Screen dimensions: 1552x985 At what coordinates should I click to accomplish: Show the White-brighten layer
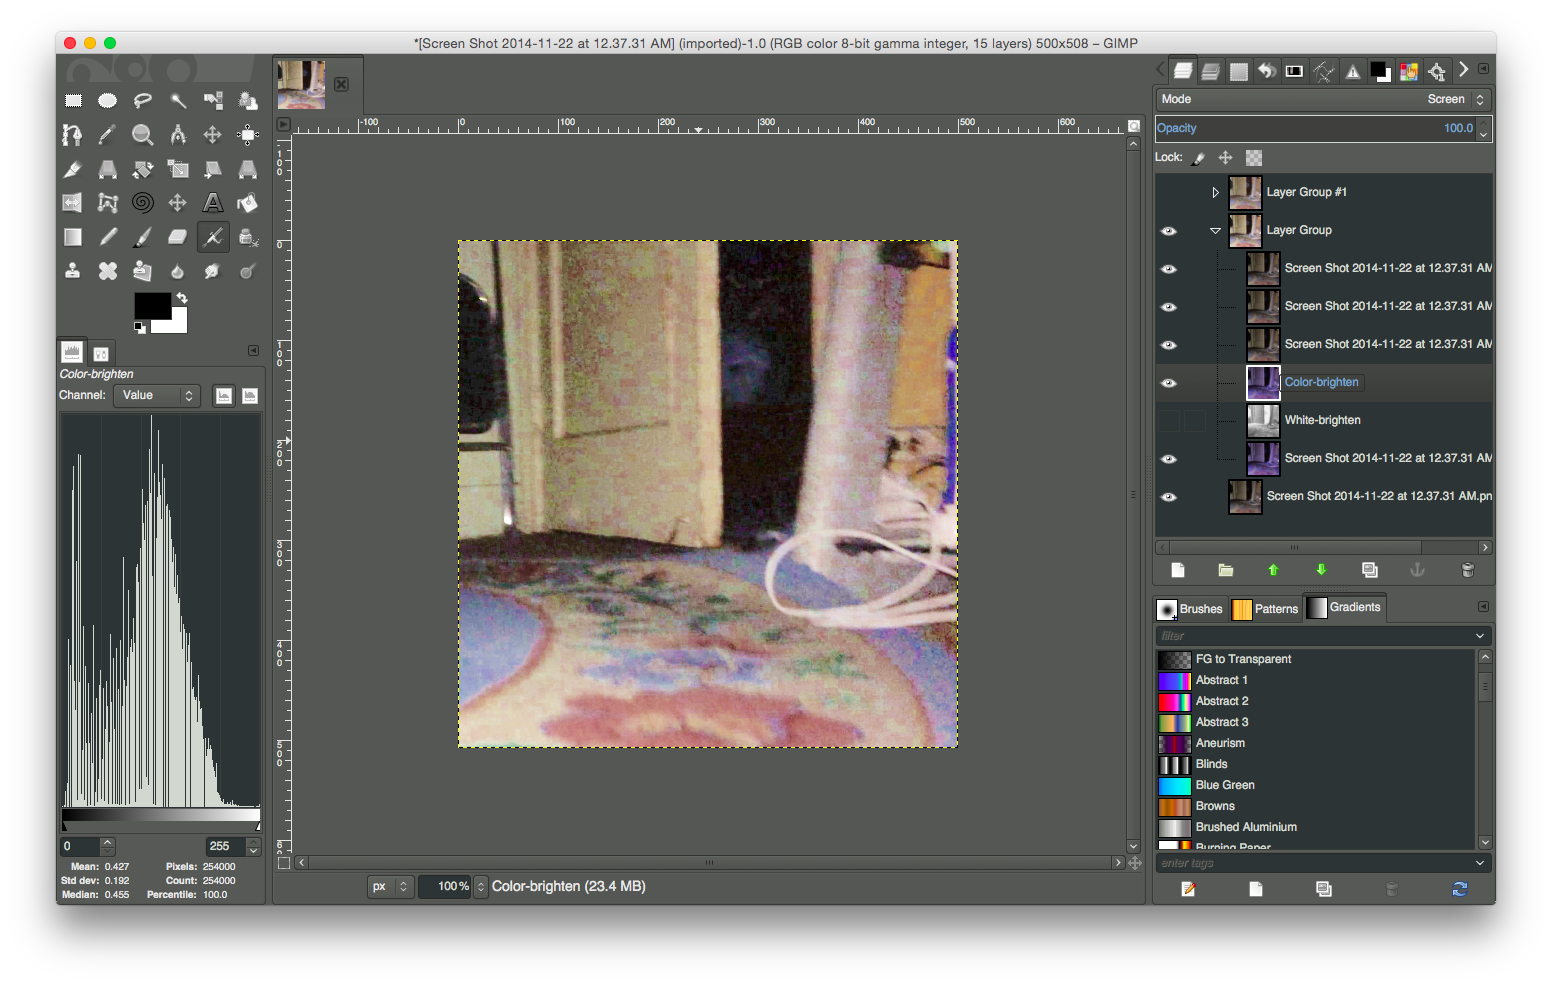pos(1169,421)
